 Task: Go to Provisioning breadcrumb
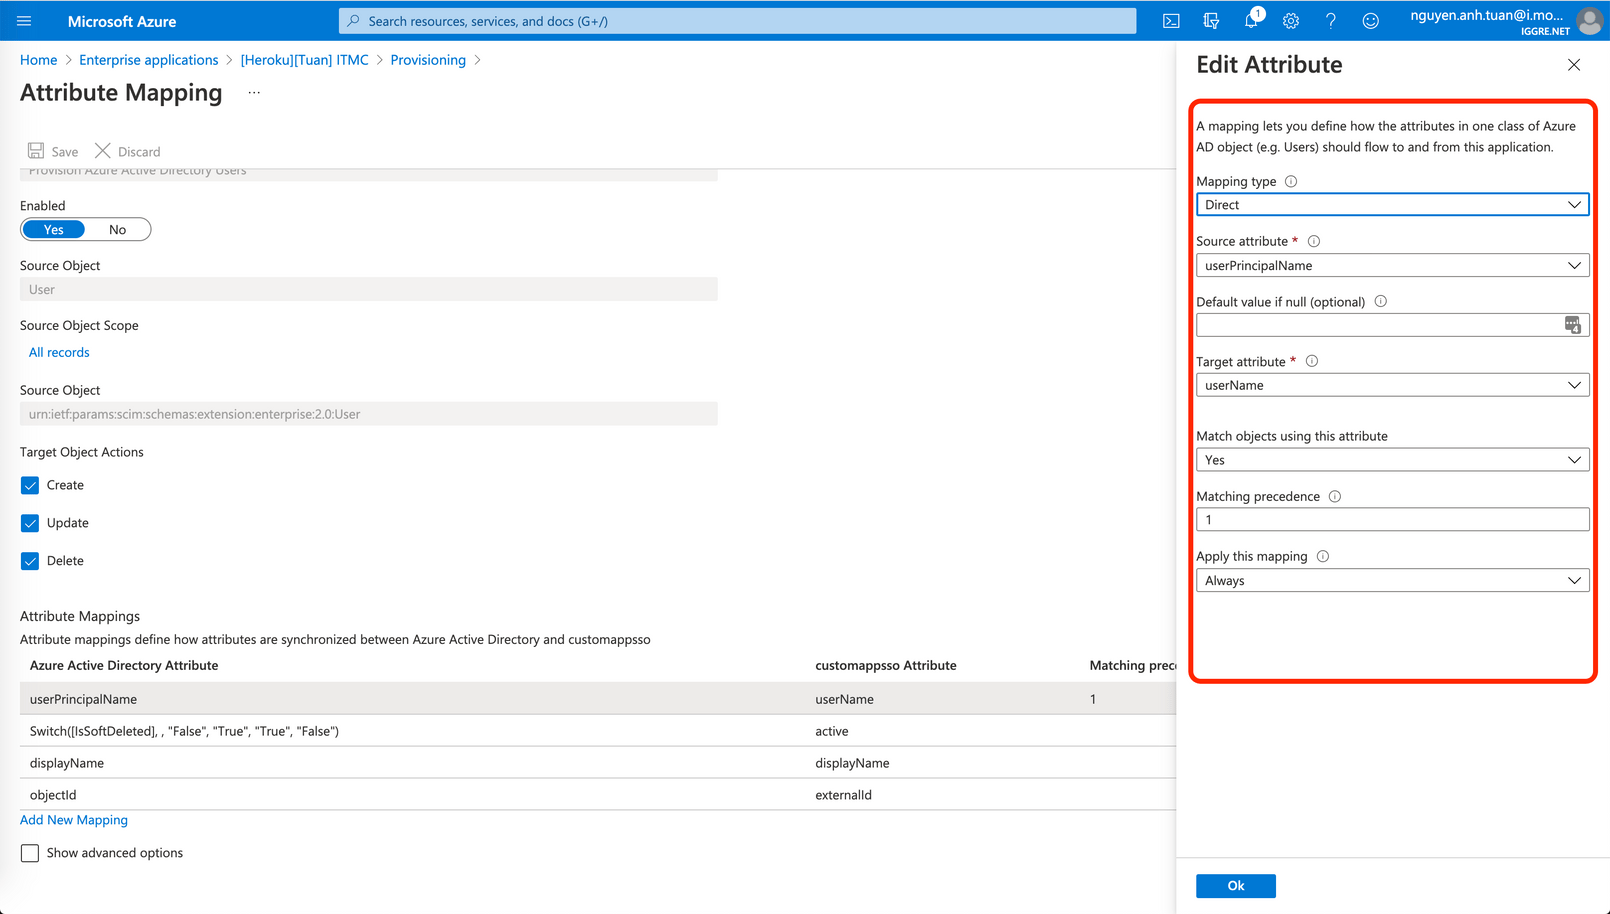[428, 60]
